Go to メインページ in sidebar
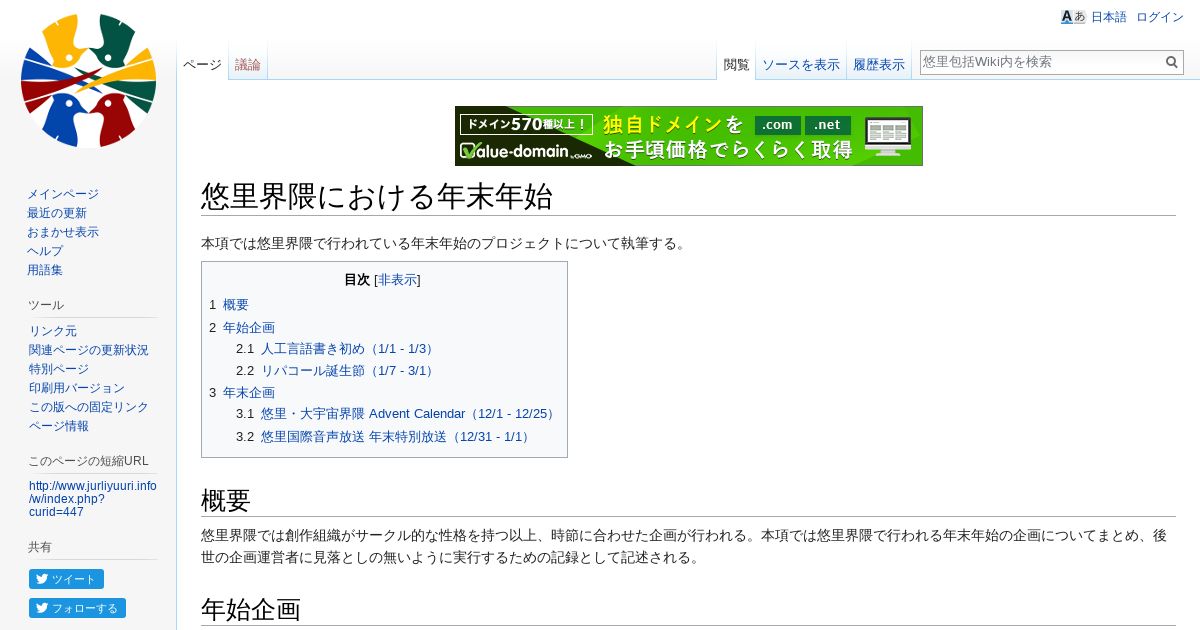 [63, 194]
